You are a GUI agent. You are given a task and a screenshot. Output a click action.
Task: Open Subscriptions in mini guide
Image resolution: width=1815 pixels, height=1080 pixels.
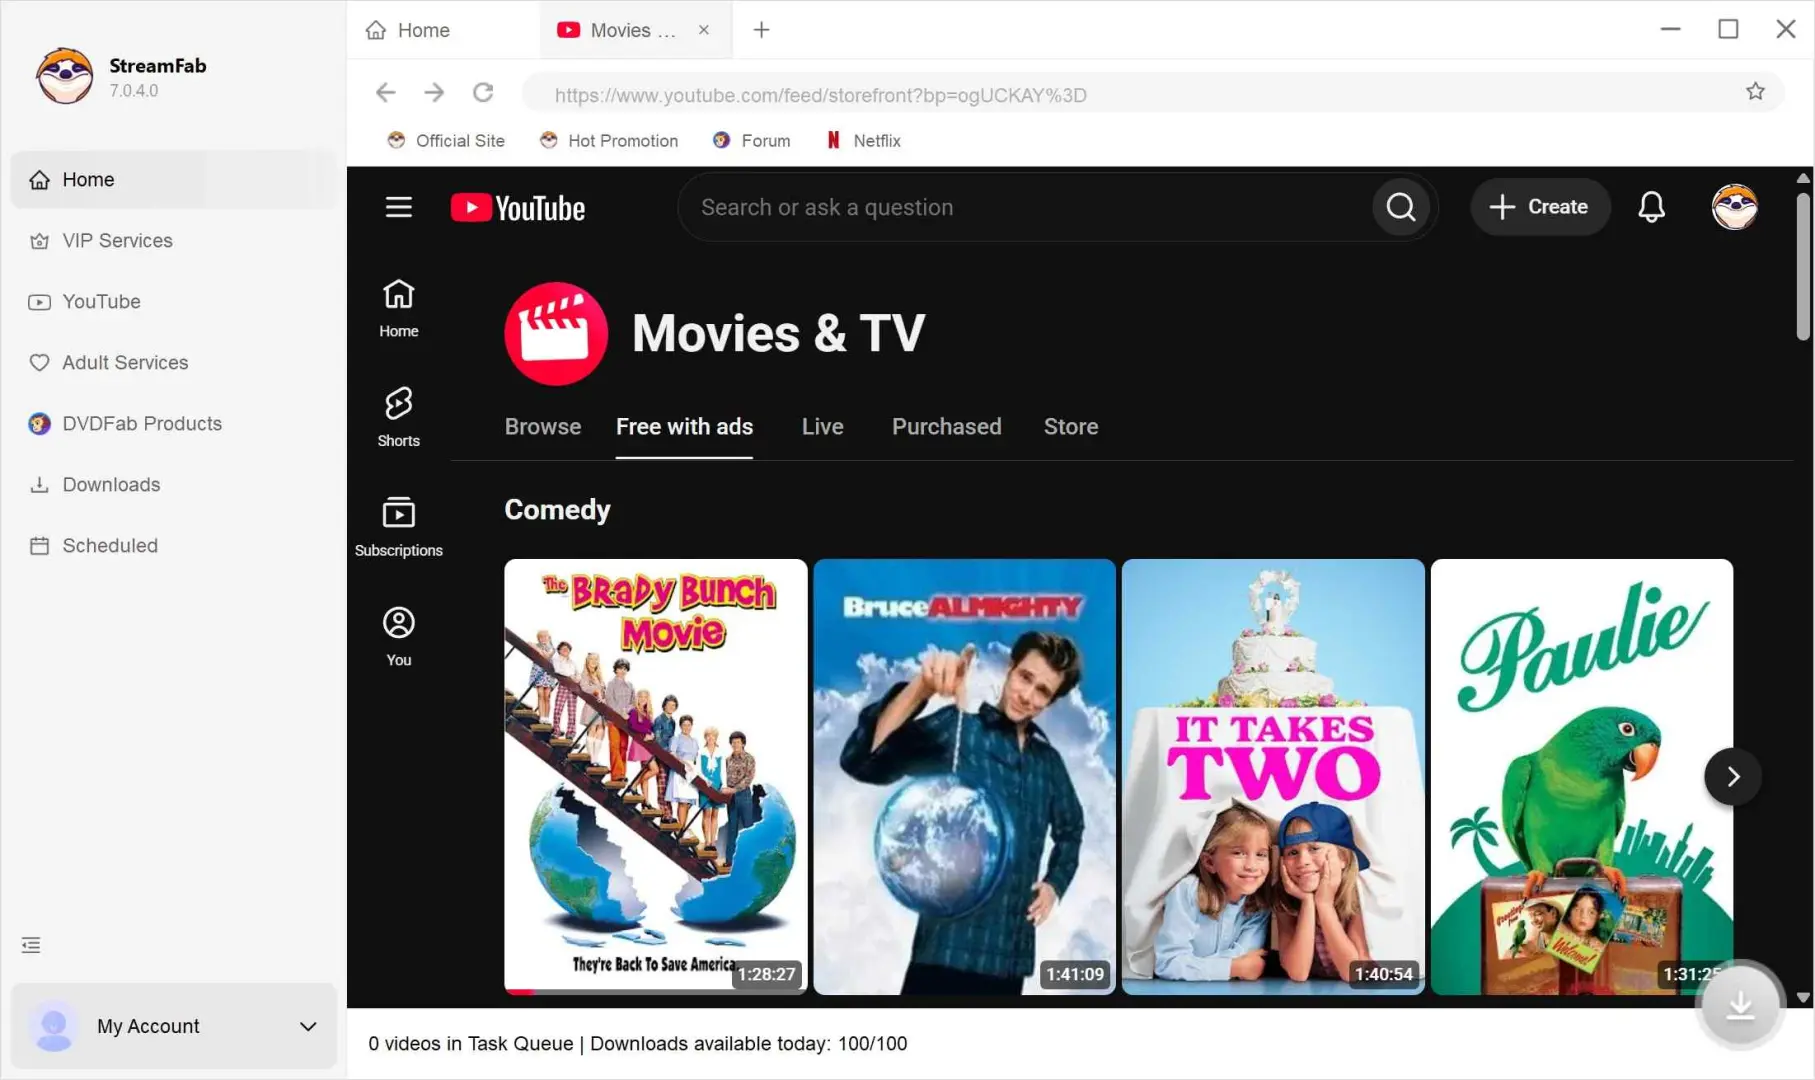(x=399, y=528)
